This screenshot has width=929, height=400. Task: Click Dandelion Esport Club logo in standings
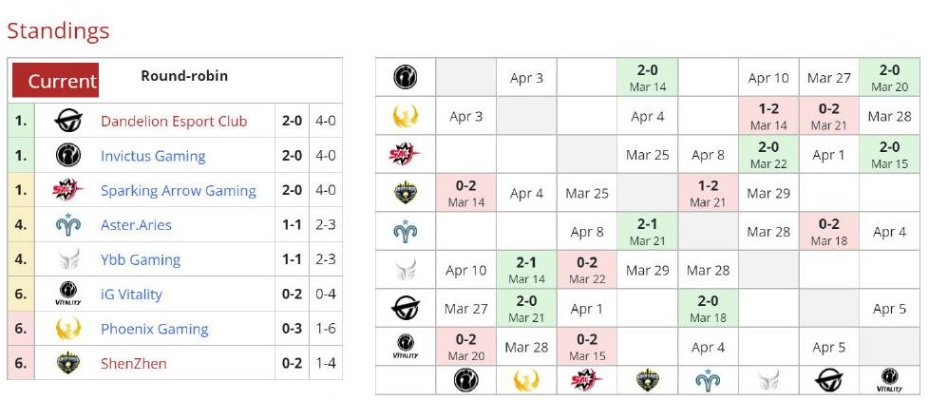click(69, 121)
